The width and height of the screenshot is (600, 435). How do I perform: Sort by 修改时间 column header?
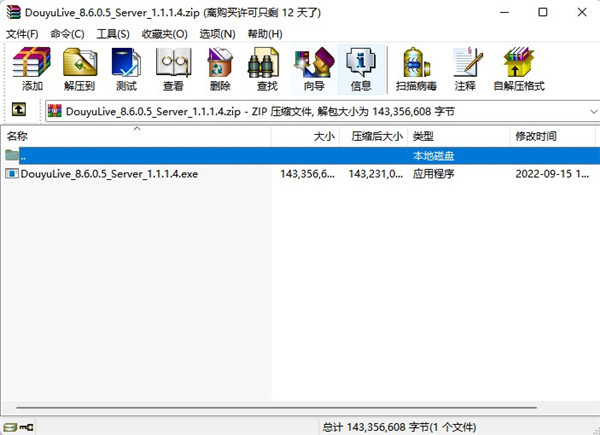tap(550, 135)
